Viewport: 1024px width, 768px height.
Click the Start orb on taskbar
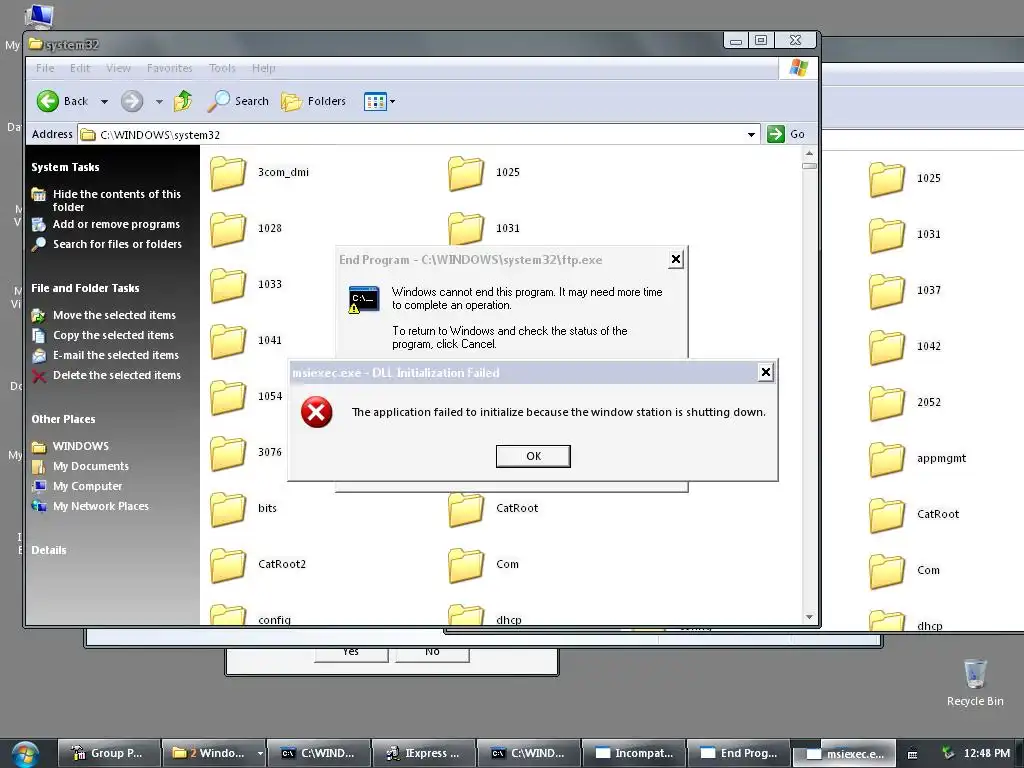pos(25,754)
